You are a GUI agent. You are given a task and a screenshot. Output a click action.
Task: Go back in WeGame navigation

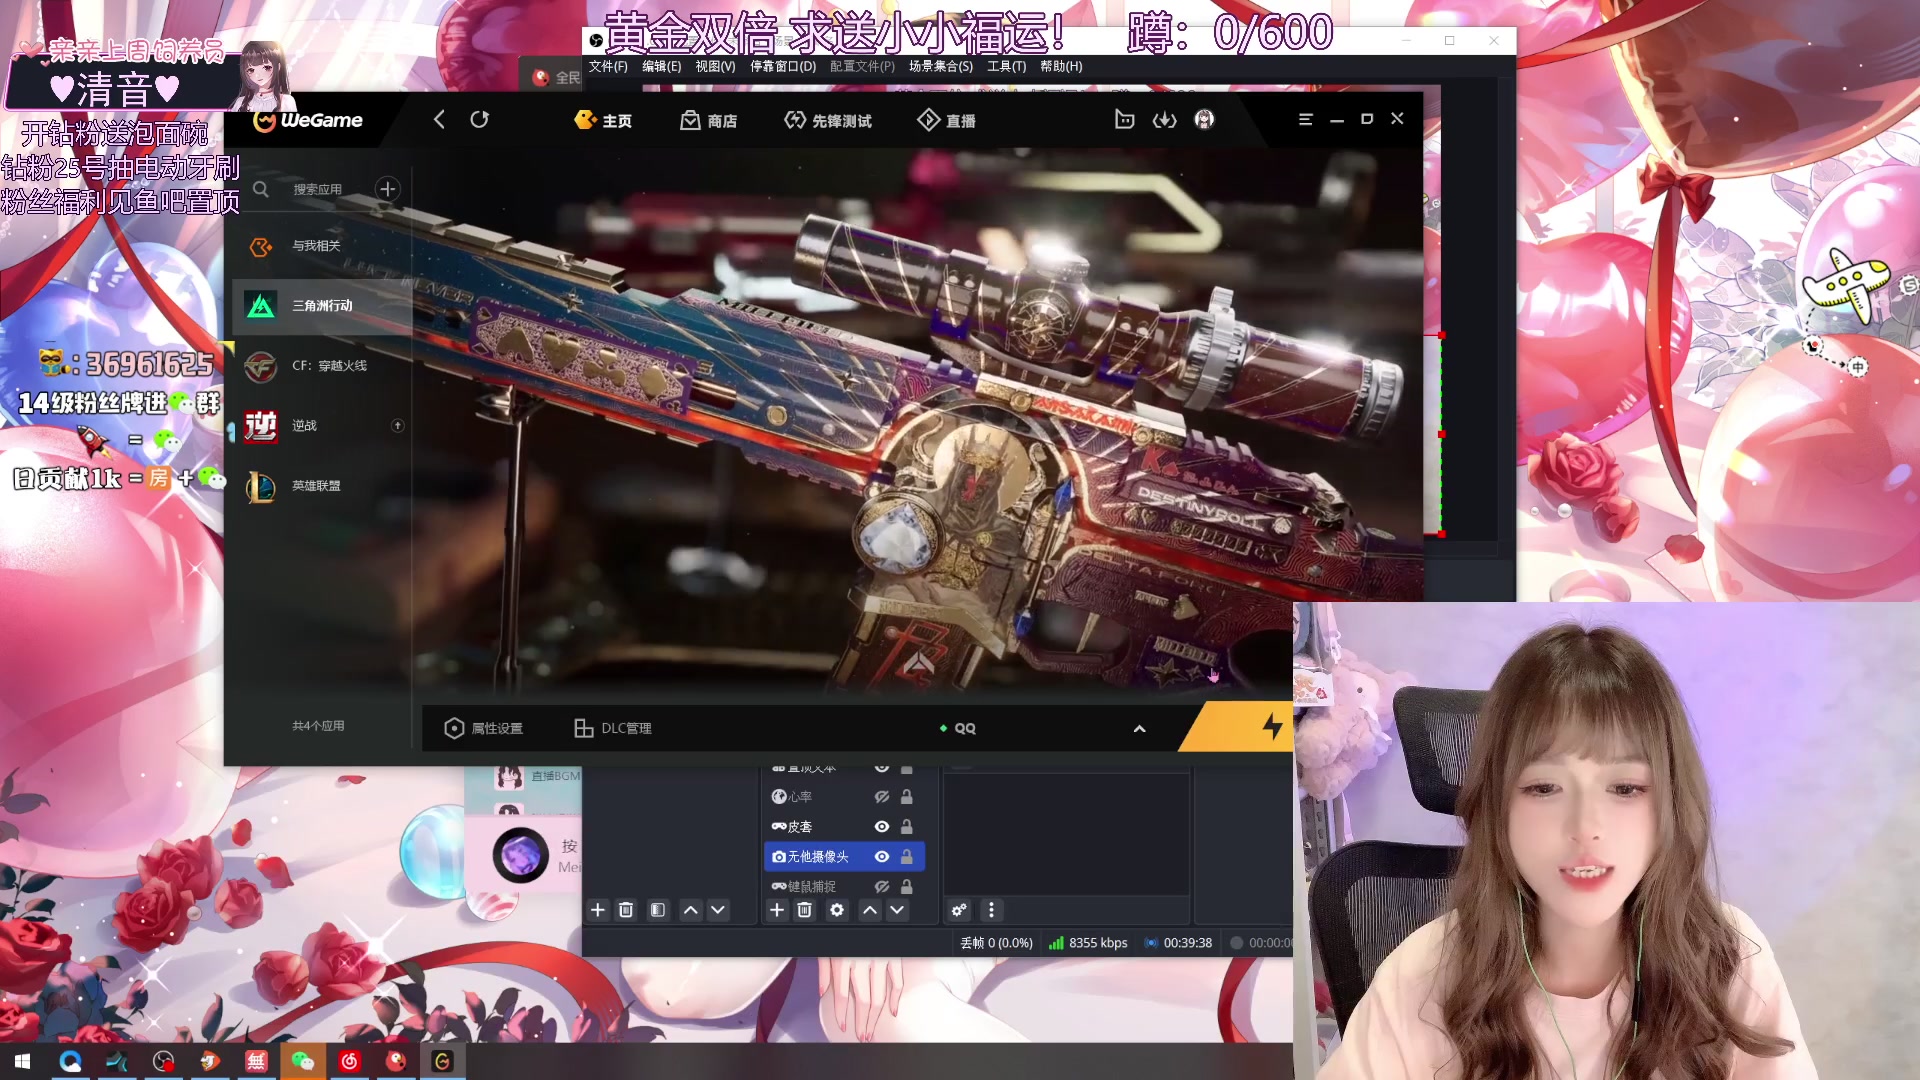pos(439,120)
